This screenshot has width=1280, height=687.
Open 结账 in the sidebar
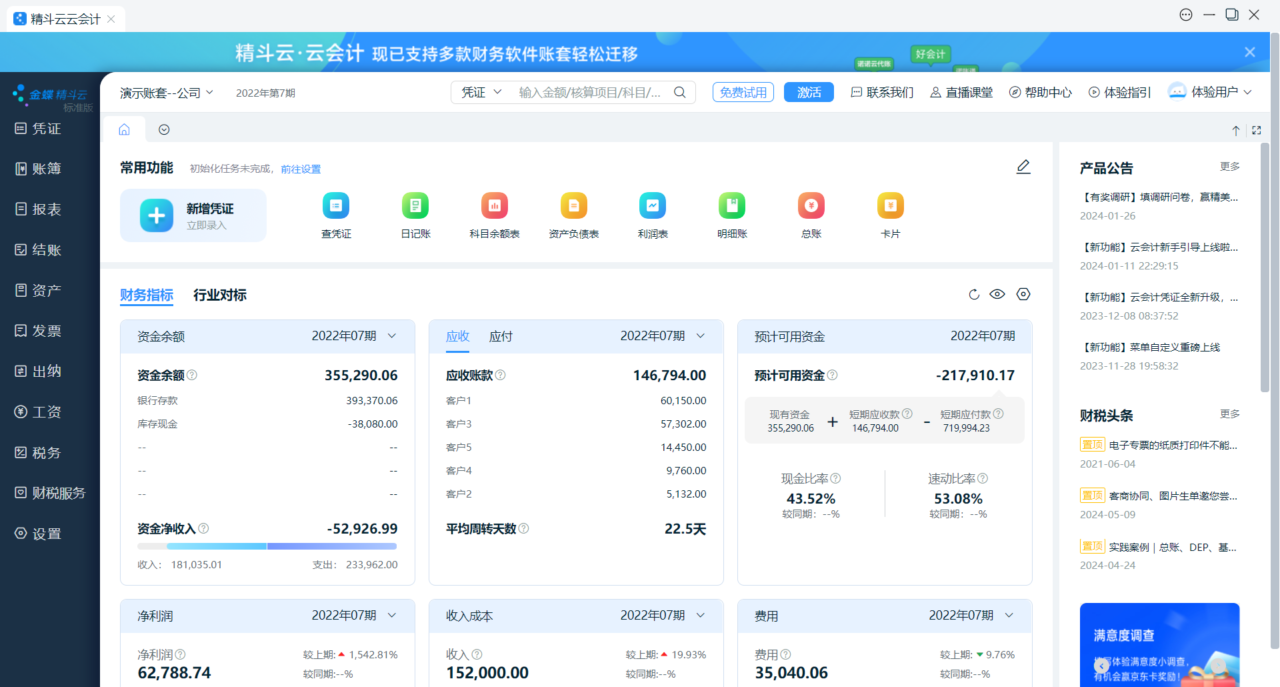point(38,250)
